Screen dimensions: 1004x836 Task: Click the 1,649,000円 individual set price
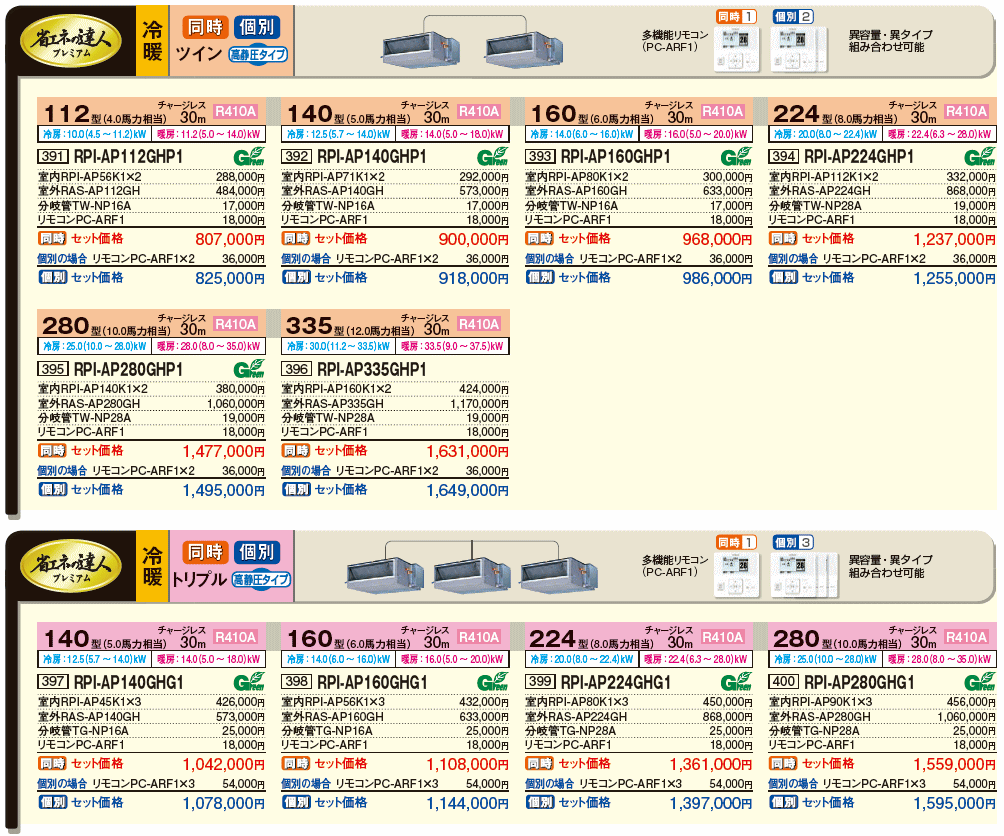(x=467, y=491)
